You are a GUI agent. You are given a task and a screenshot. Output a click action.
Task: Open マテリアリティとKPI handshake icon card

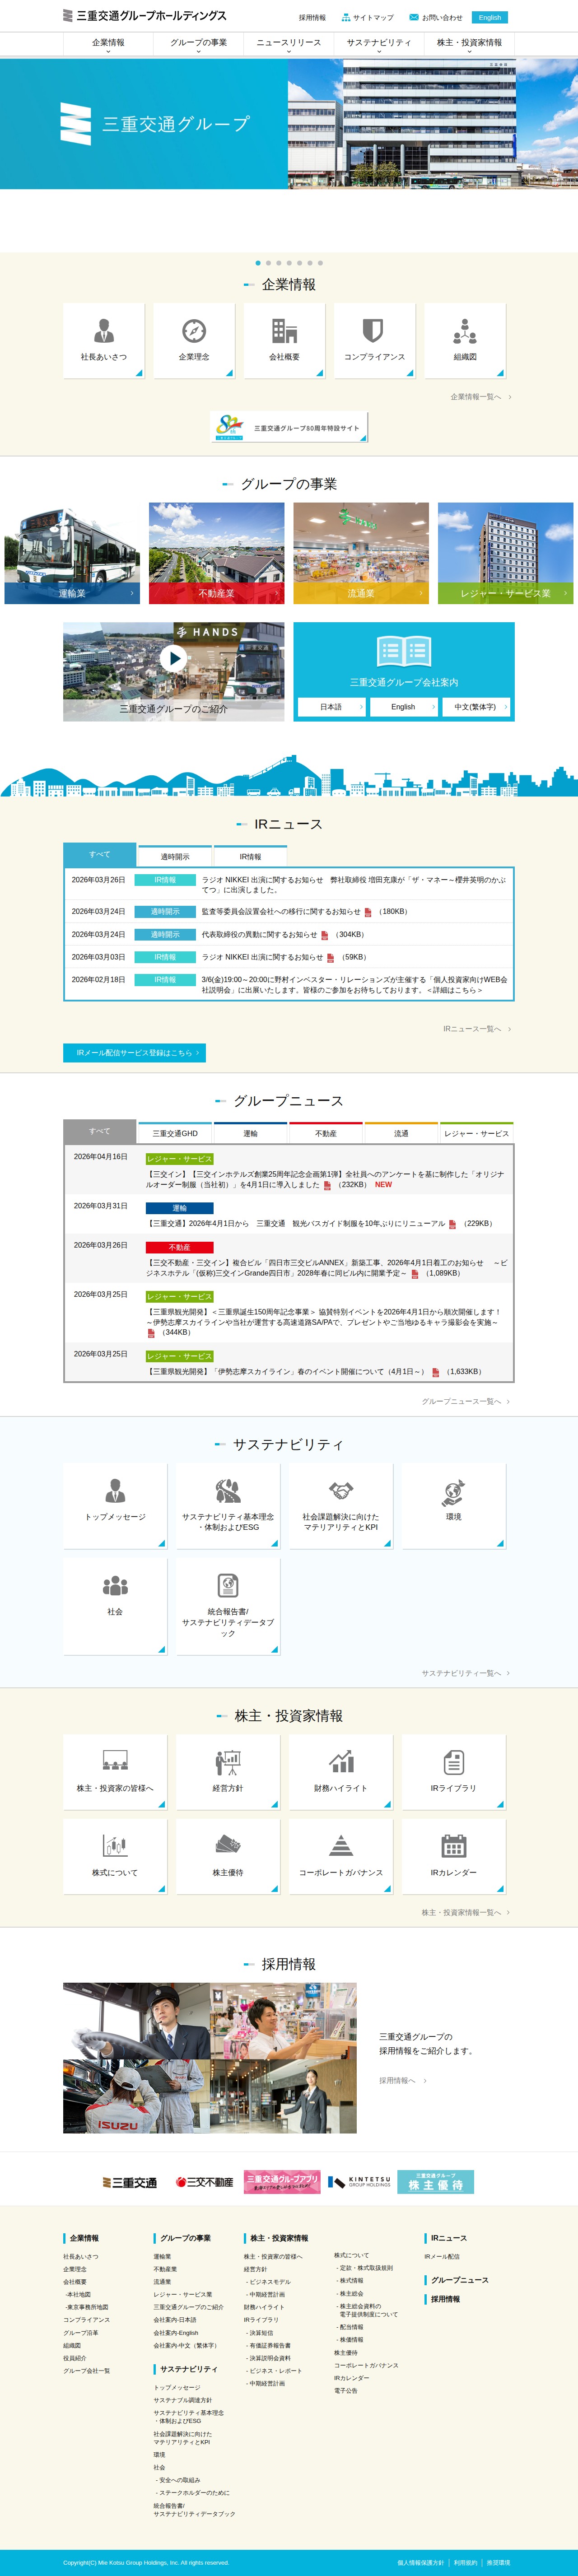pos(341,1505)
